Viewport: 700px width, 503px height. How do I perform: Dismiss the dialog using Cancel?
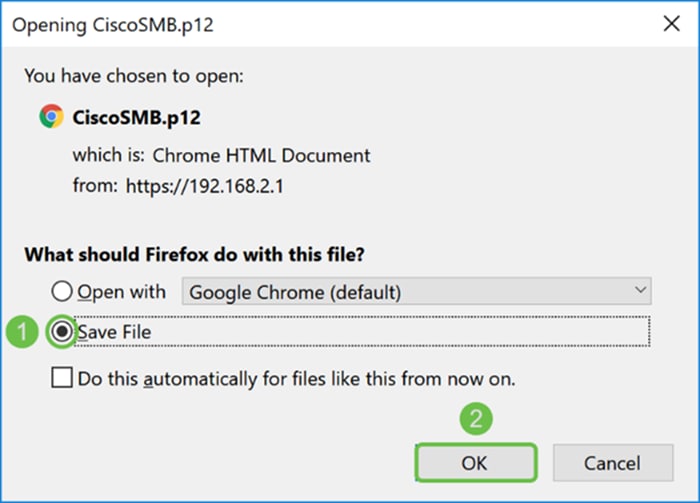pyautogui.click(x=612, y=463)
